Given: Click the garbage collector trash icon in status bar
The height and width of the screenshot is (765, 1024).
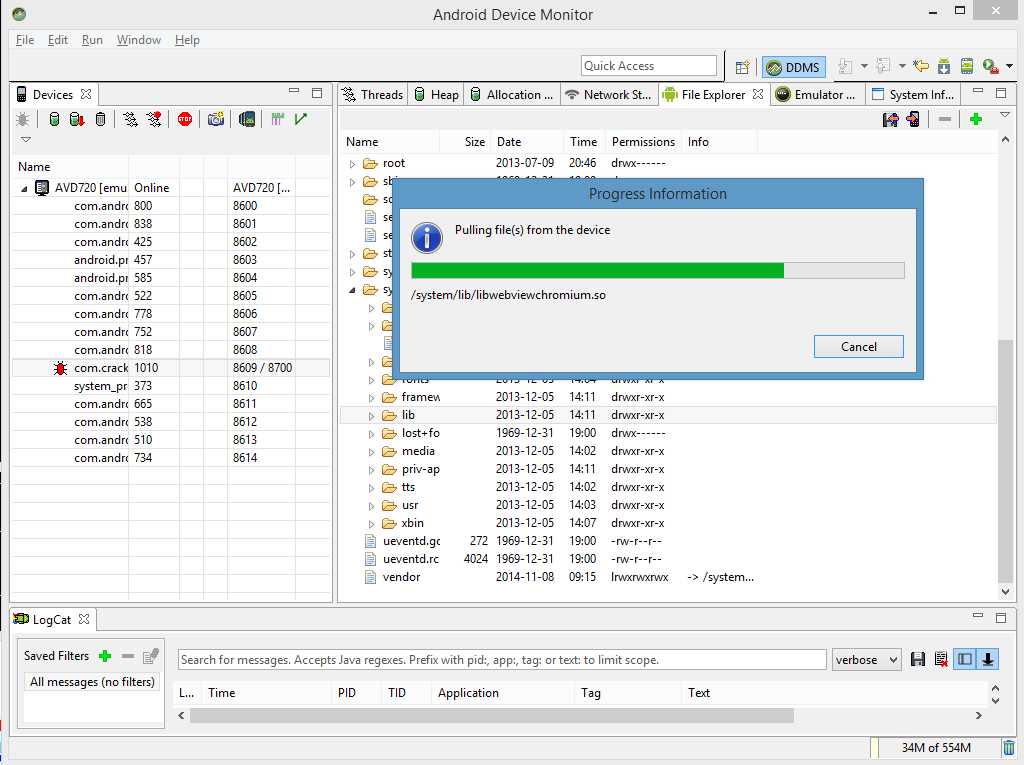Looking at the screenshot, I should coord(1009,747).
